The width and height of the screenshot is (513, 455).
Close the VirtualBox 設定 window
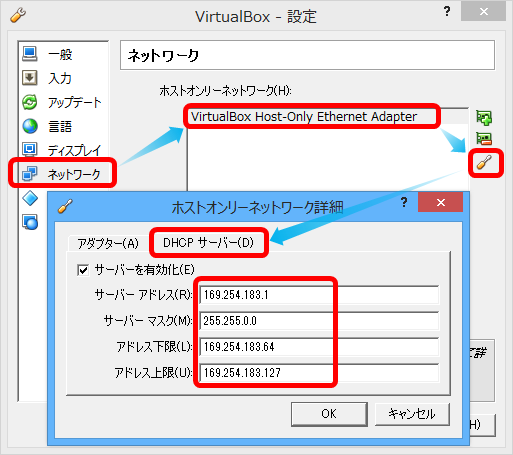point(484,12)
